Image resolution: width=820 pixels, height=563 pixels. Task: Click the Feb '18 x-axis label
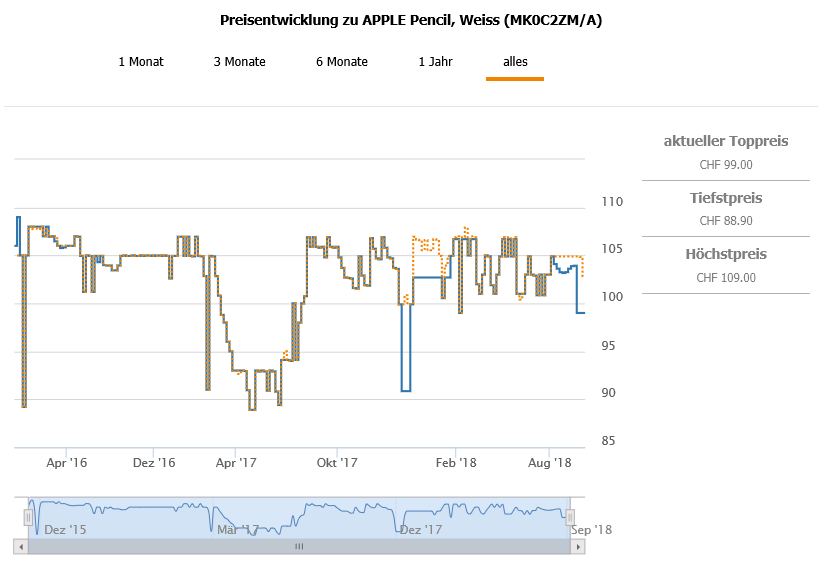[455, 463]
